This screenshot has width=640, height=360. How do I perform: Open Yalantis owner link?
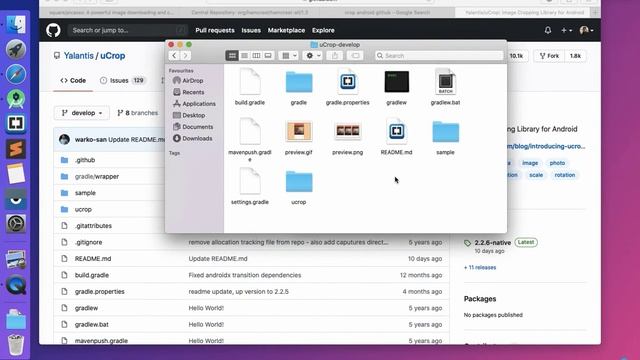click(x=78, y=56)
